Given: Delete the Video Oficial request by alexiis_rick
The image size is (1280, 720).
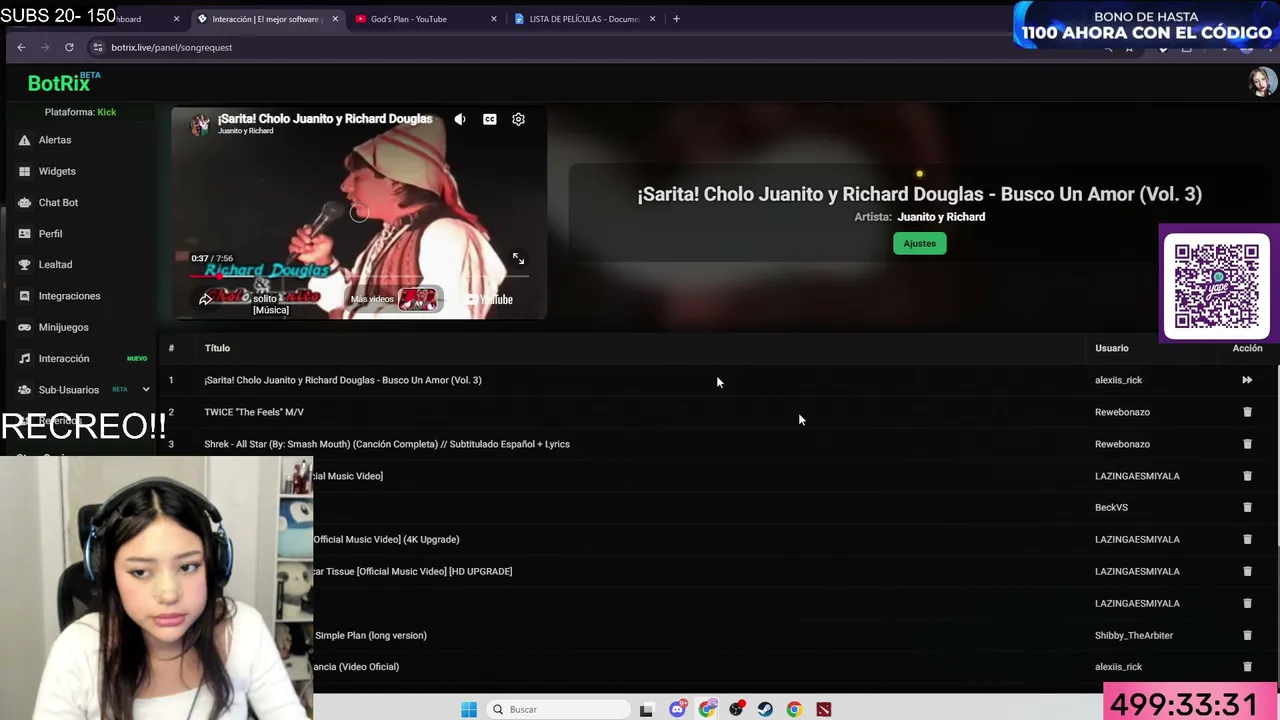Looking at the screenshot, I should 1247,667.
